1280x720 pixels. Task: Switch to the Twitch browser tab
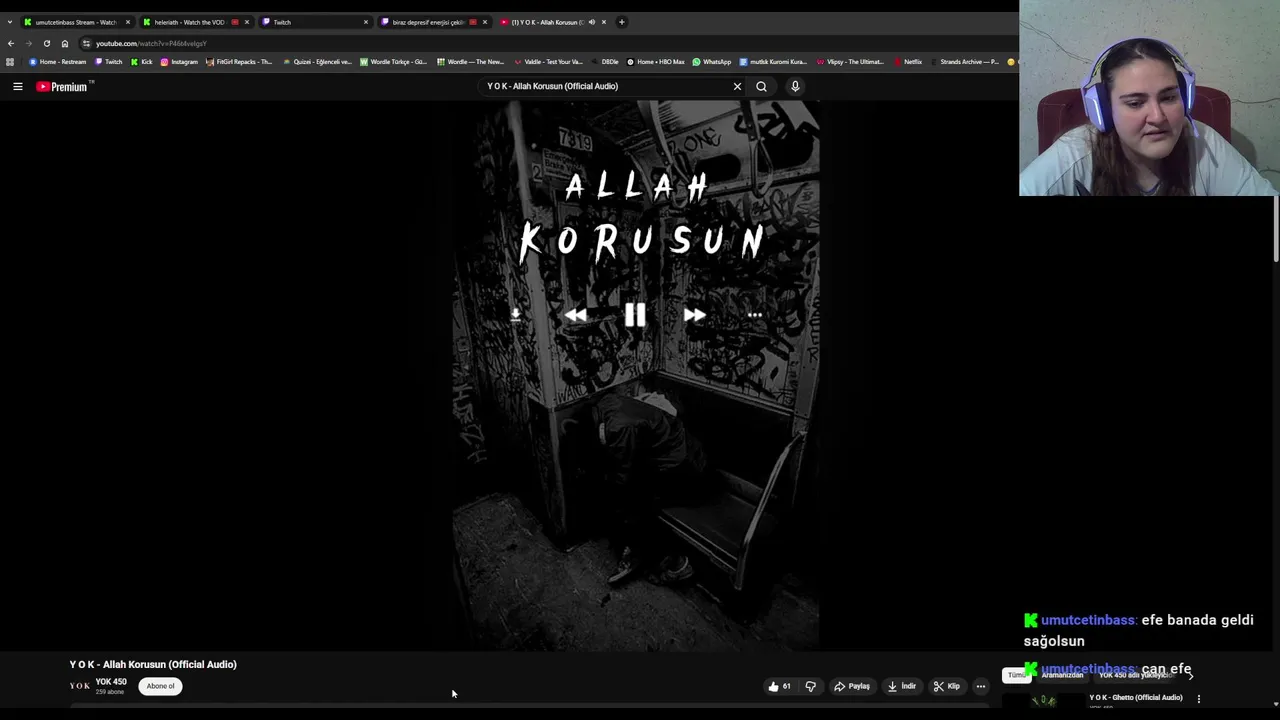(314, 22)
